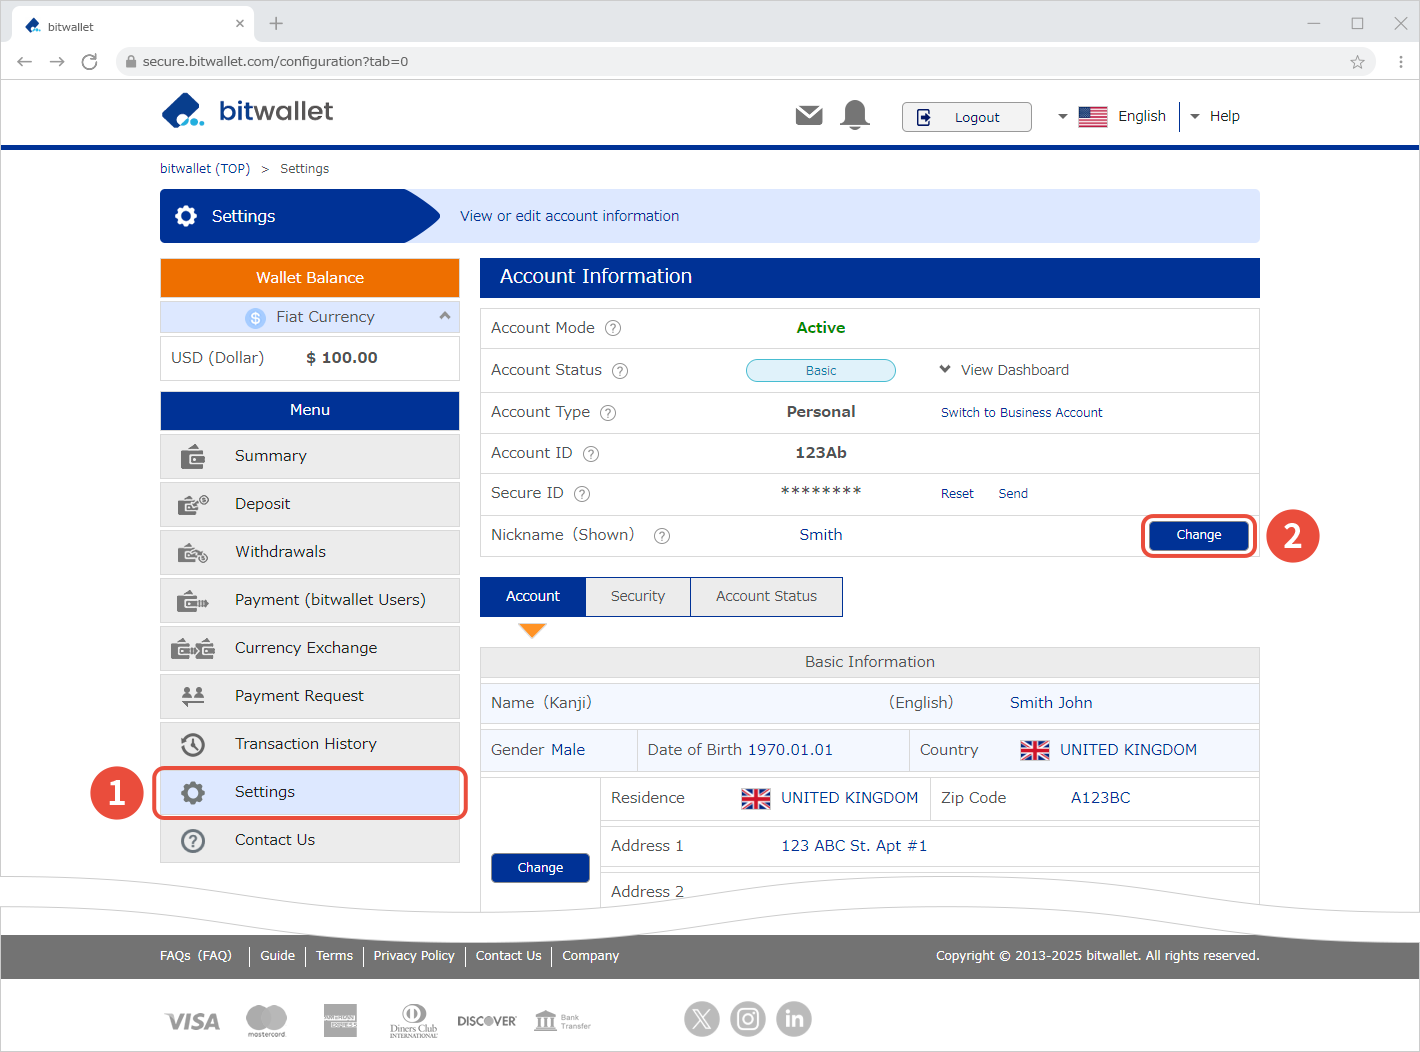Open the LinkedIn icon in footer
The image size is (1420, 1052).
[x=794, y=1019]
